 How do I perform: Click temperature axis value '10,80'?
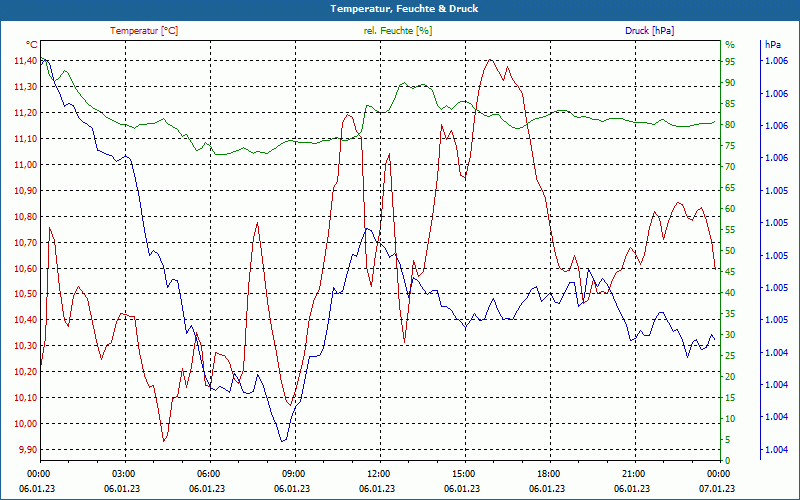(25, 216)
